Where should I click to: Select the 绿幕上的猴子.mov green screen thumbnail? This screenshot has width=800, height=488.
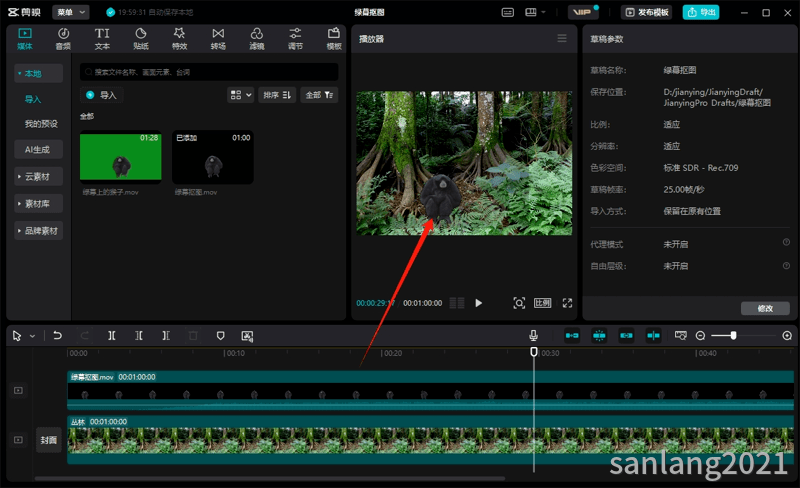click(x=121, y=157)
